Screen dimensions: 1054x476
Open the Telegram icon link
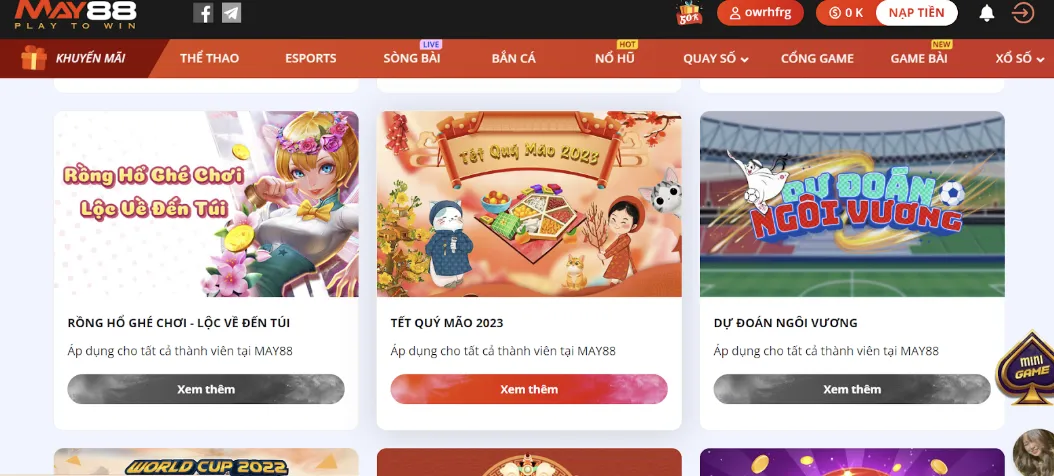point(231,13)
